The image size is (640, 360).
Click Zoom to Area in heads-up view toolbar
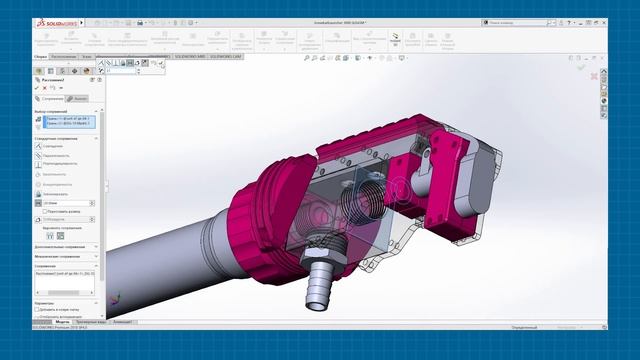(314, 58)
